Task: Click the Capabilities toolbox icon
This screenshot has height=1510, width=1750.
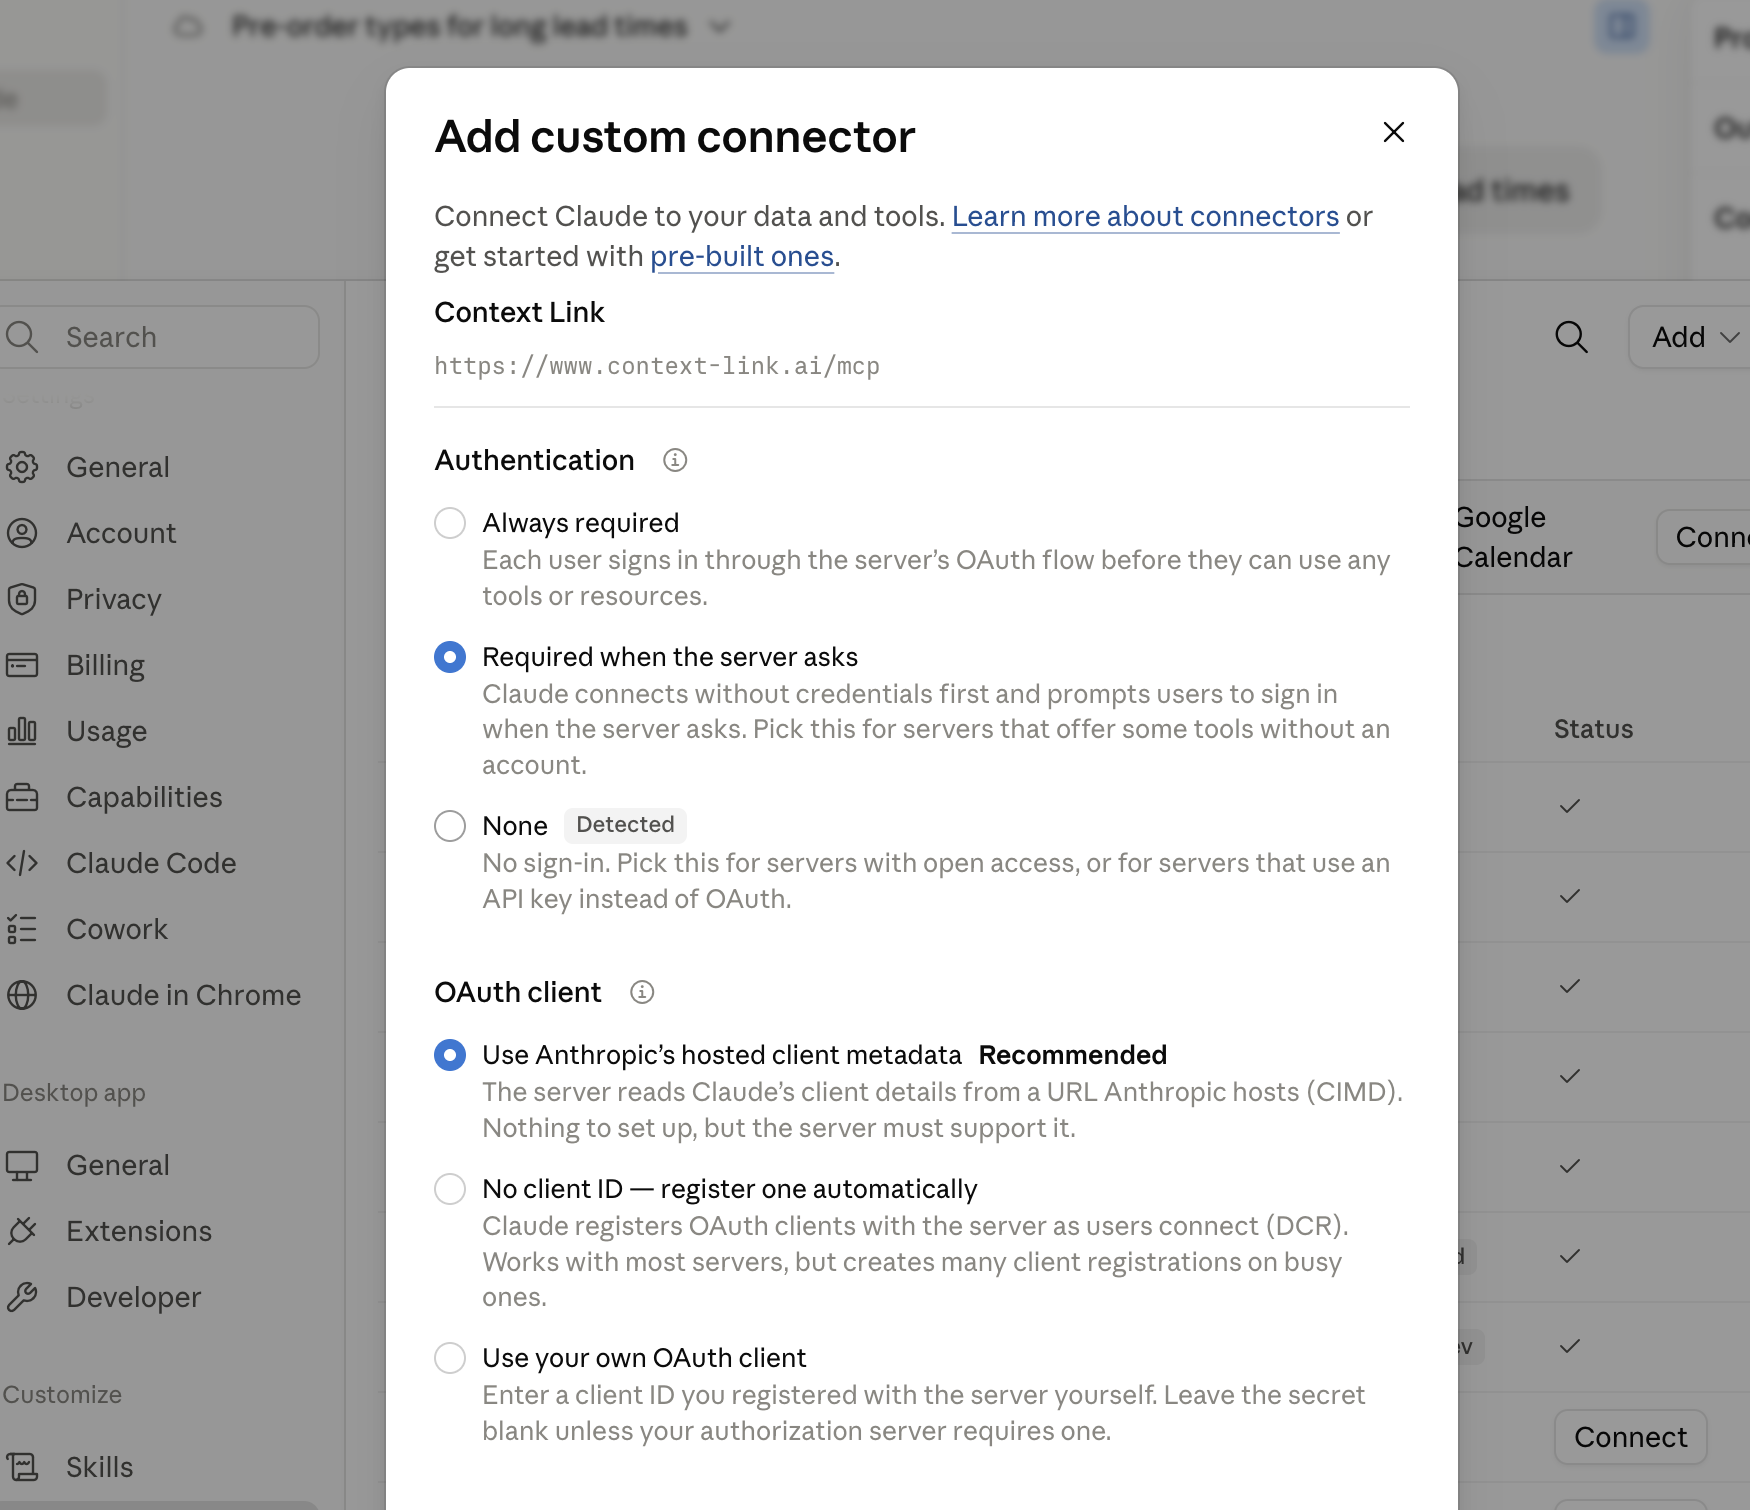Action: 22,797
